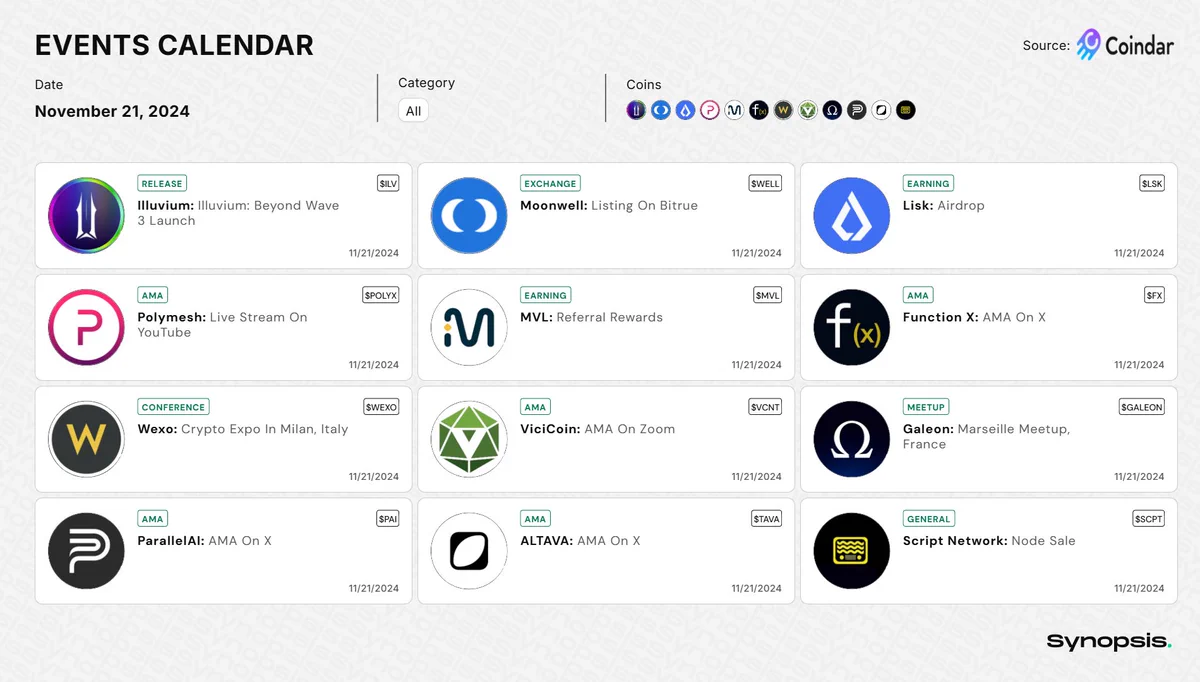Select the small Galeon coin icon under Coins
This screenshot has width=1200, height=682.
click(832, 110)
